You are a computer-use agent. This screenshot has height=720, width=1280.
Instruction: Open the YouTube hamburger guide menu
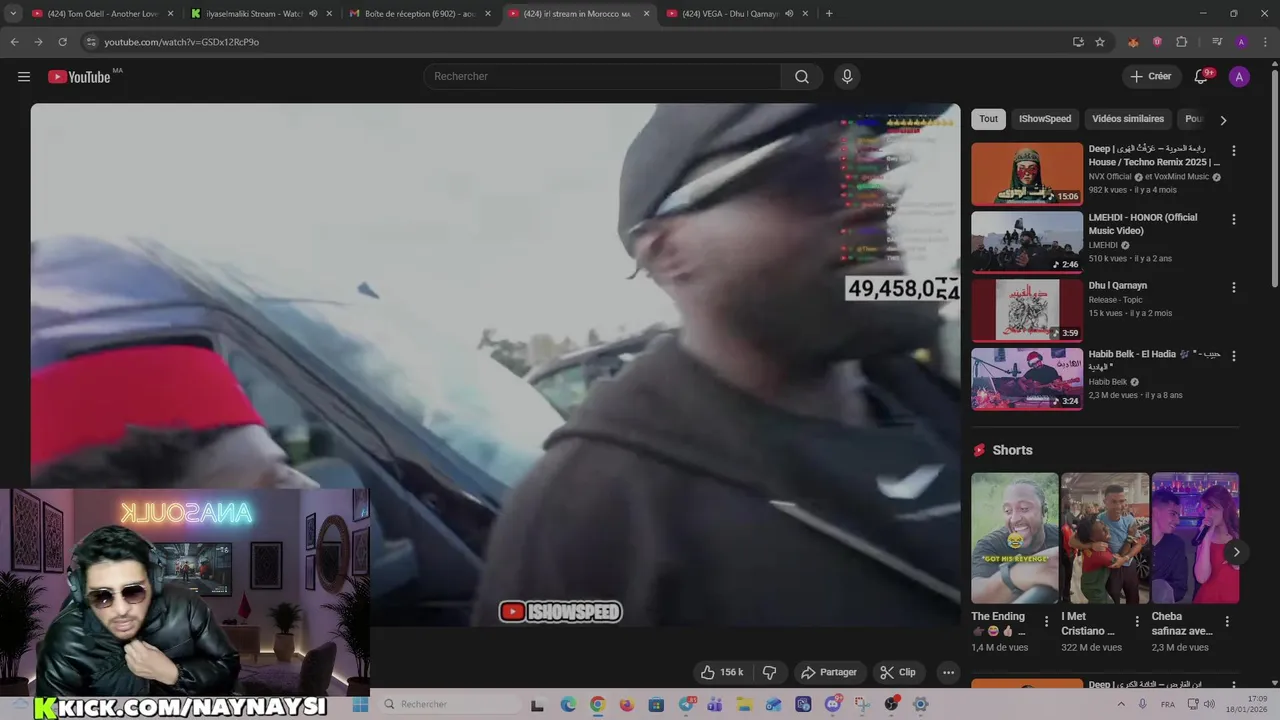coord(24,77)
